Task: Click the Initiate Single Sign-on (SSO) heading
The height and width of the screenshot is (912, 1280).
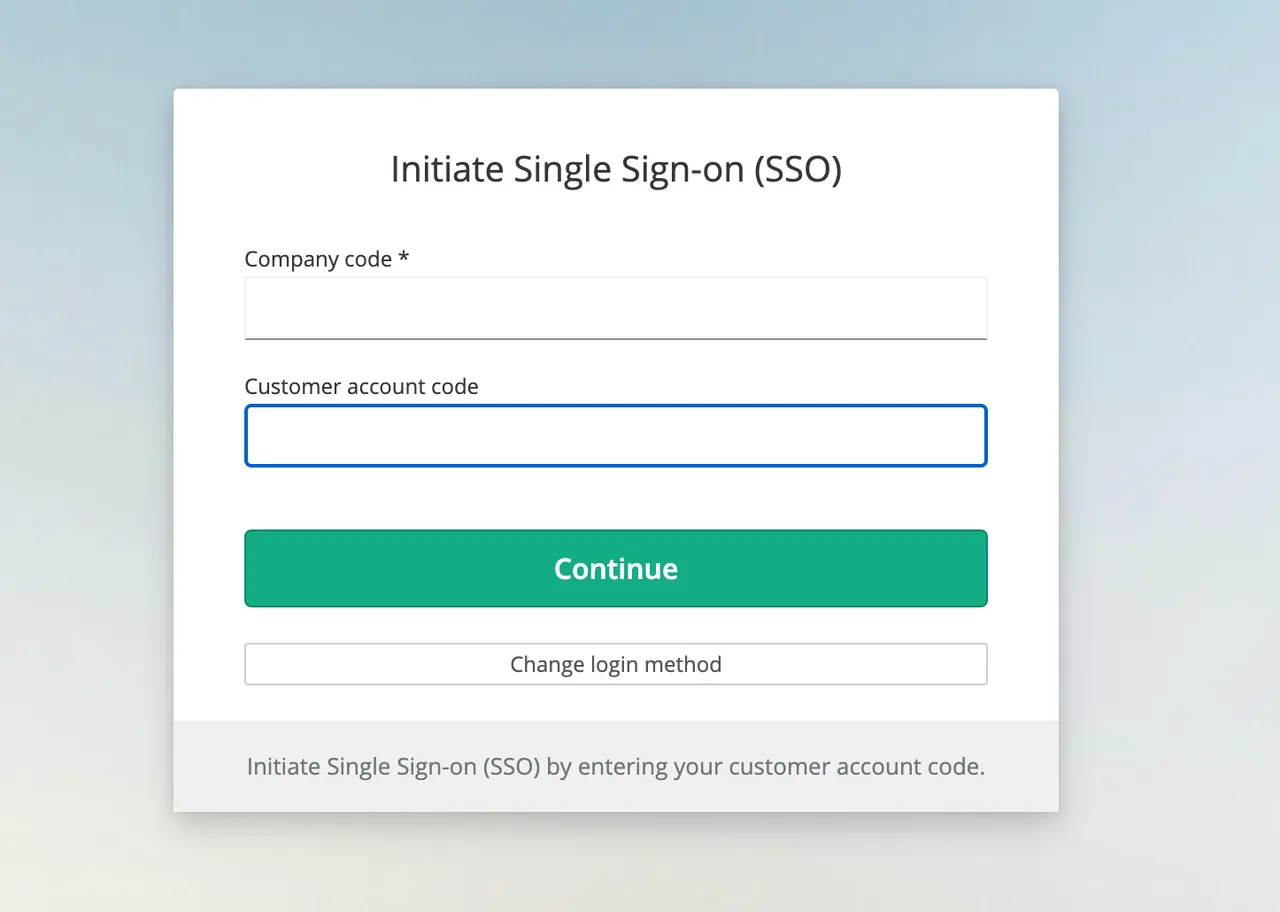Action: tap(615, 168)
